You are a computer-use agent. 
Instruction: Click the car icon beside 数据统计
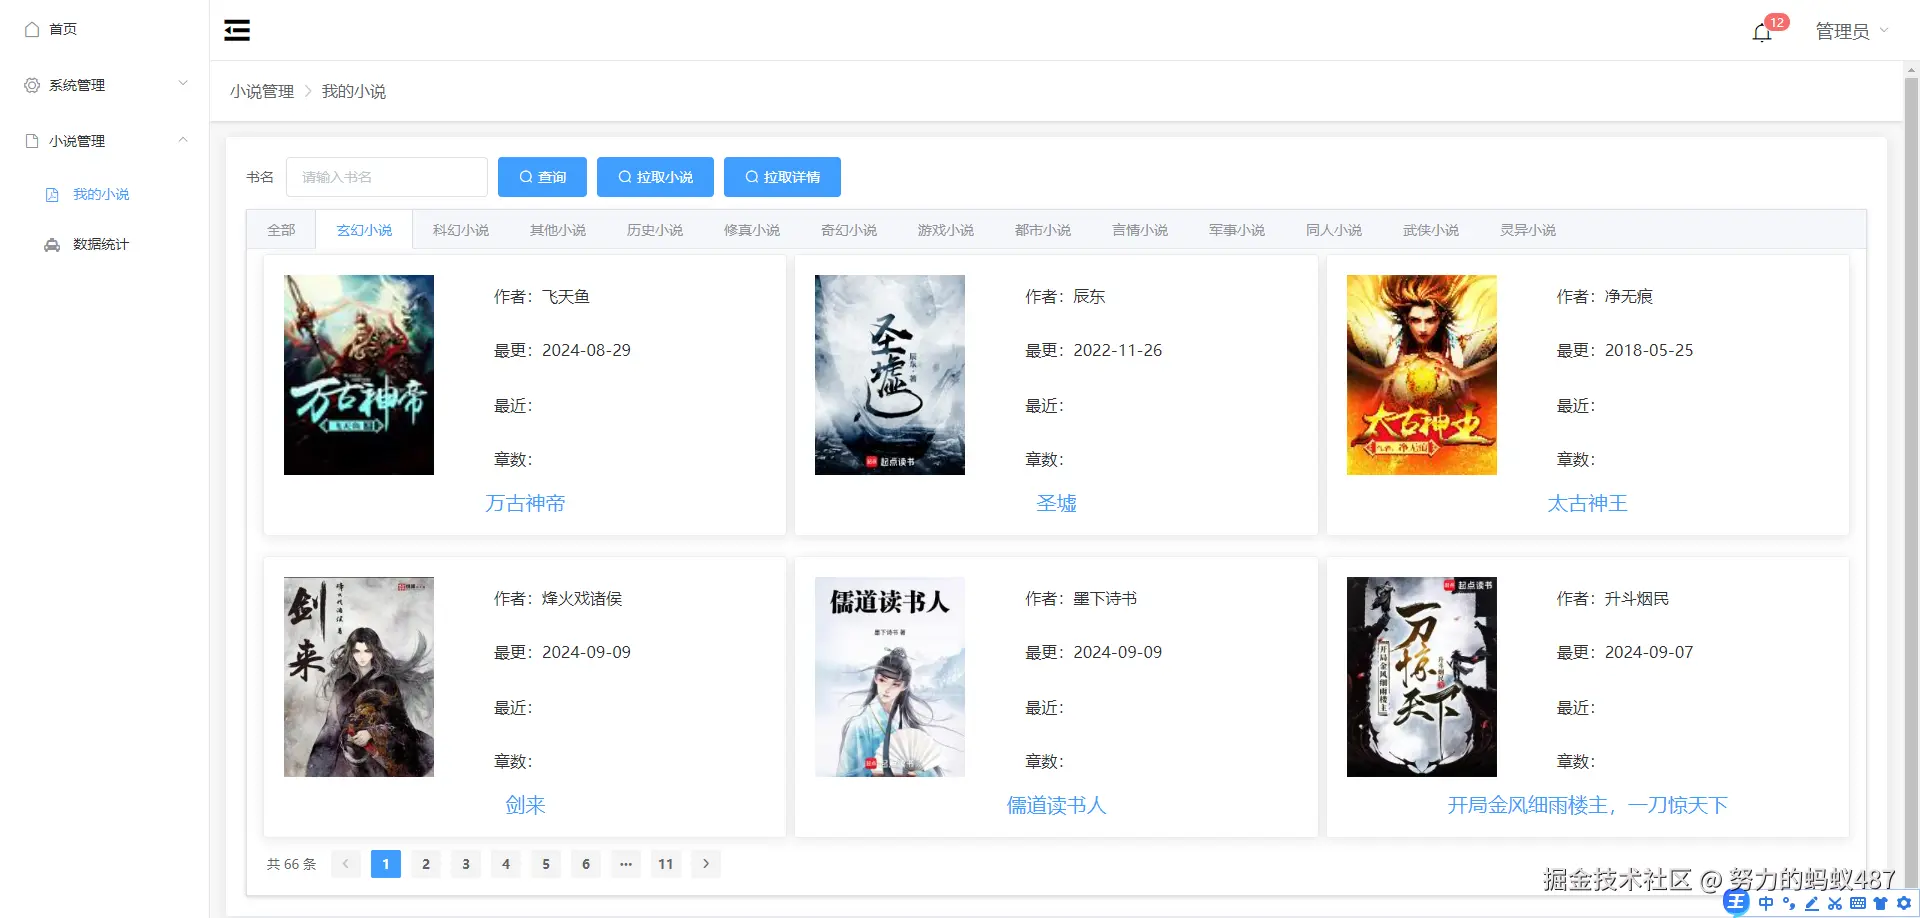[x=52, y=245]
